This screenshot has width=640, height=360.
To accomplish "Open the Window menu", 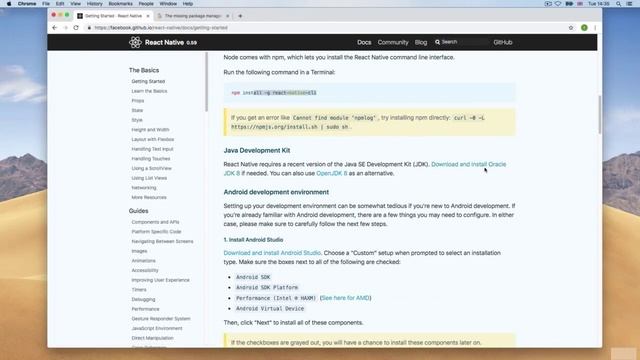I will (x=168, y=4).
